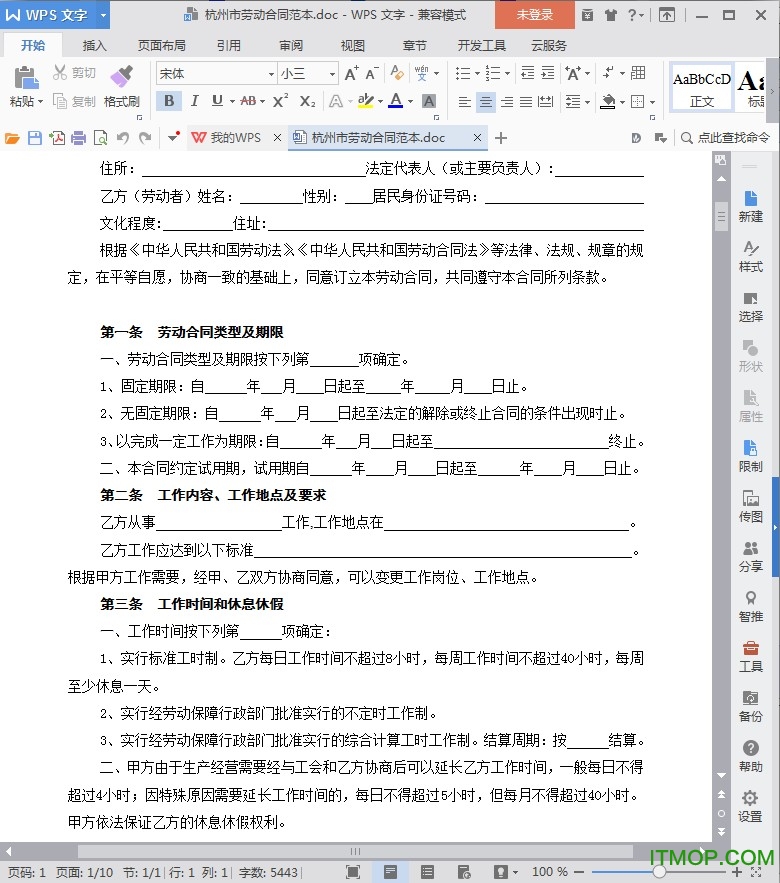Click zoom out minus button
The height and width of the screenshot is (883, 780).
tap(579, 872)
